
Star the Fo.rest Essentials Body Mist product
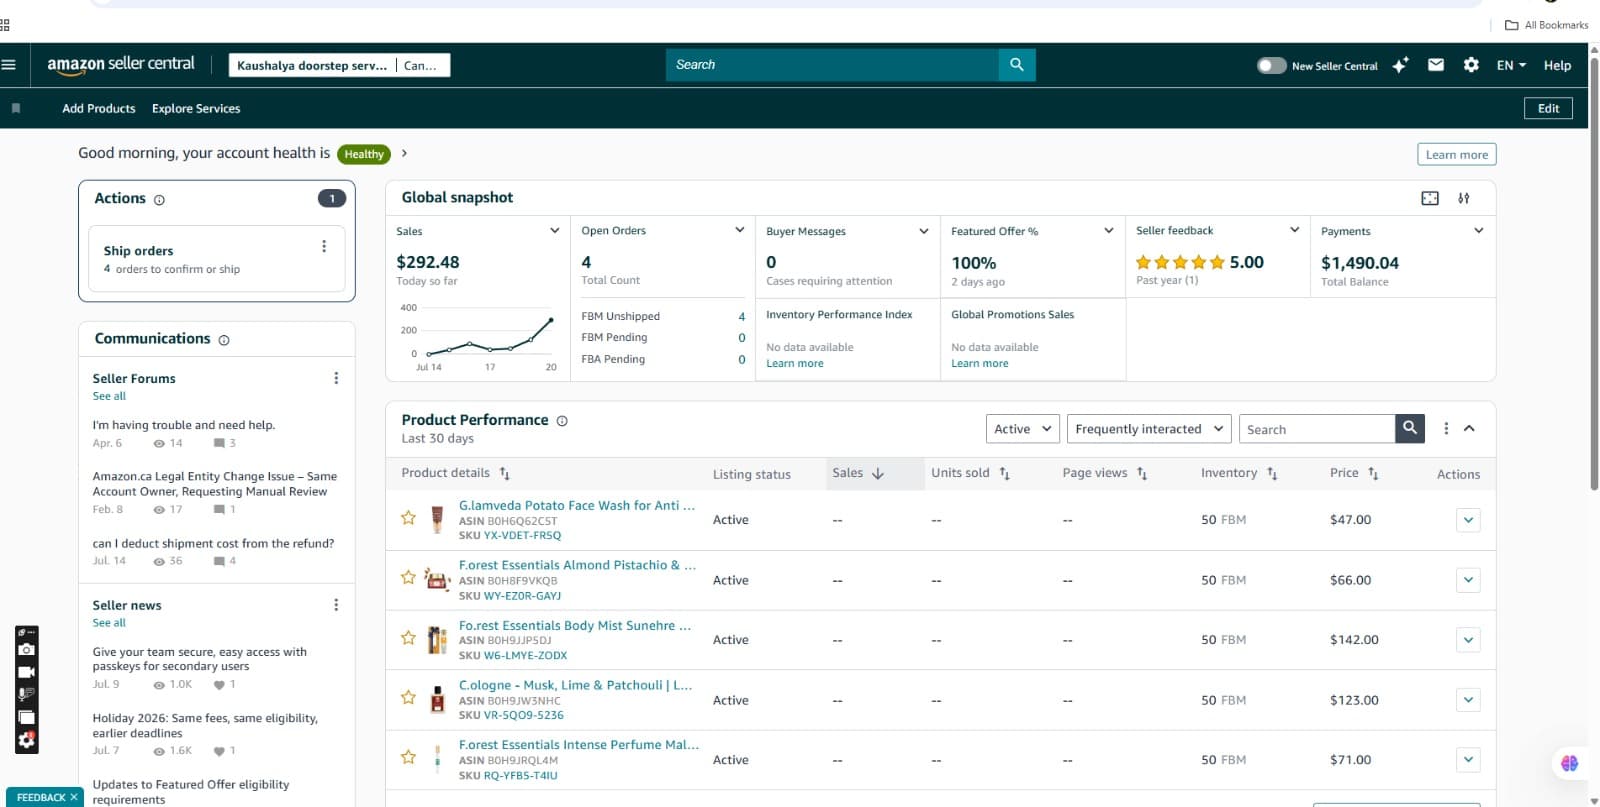(408, 638)
